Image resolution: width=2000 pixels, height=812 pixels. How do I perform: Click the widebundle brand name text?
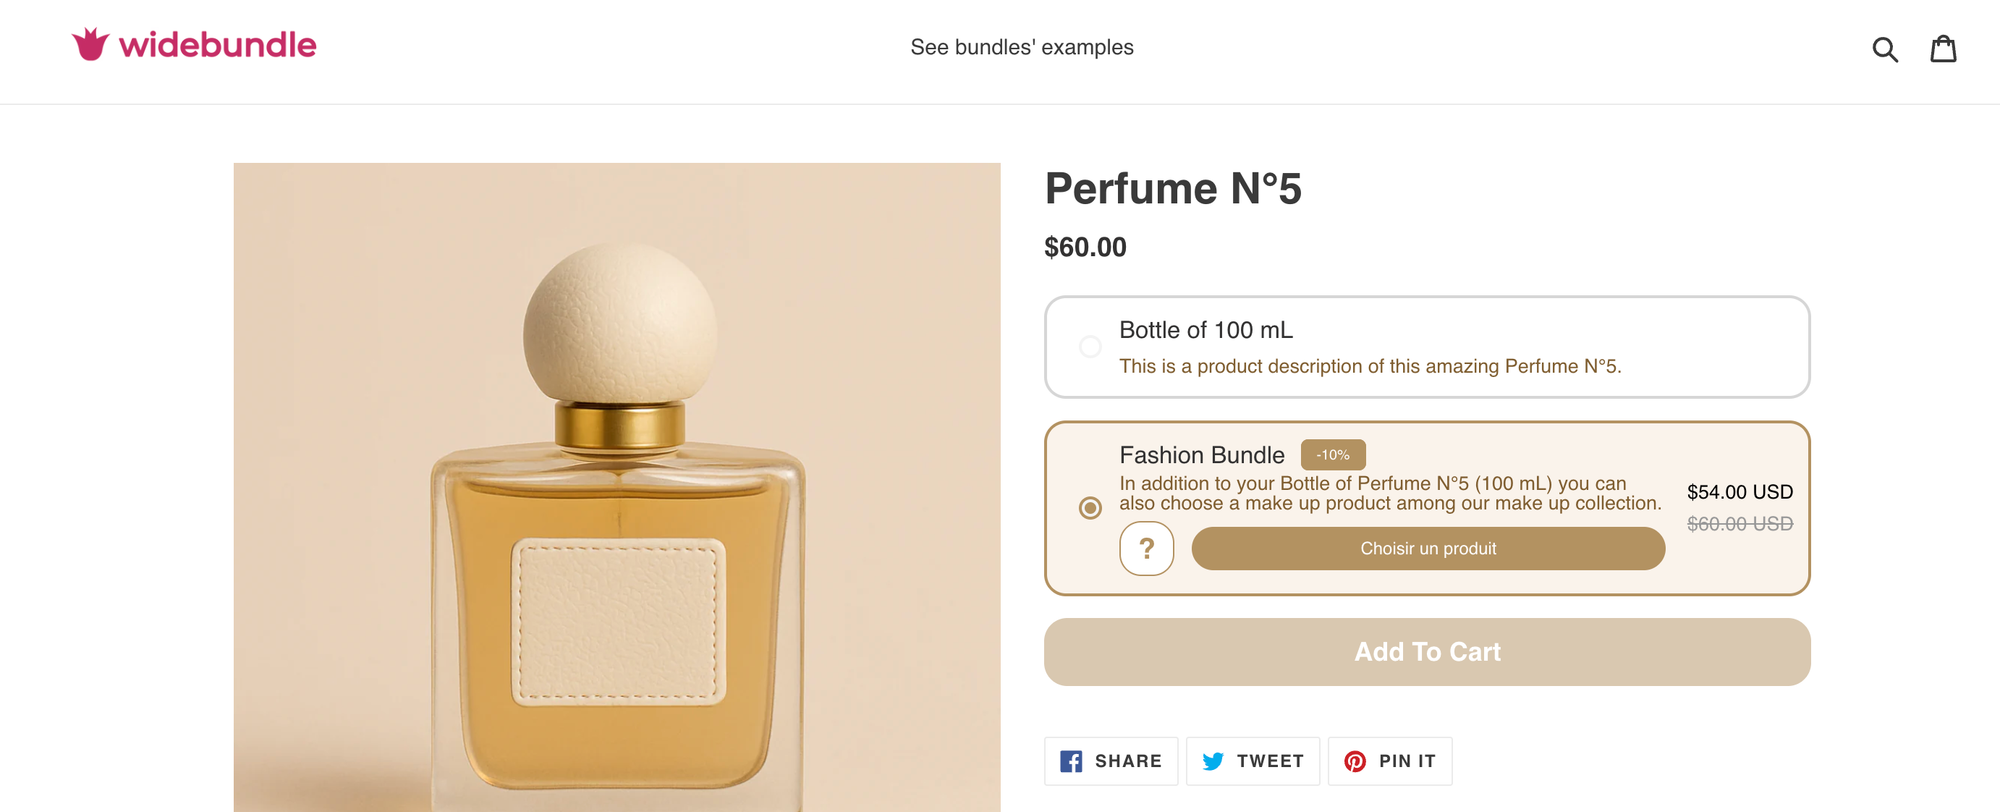217,45
